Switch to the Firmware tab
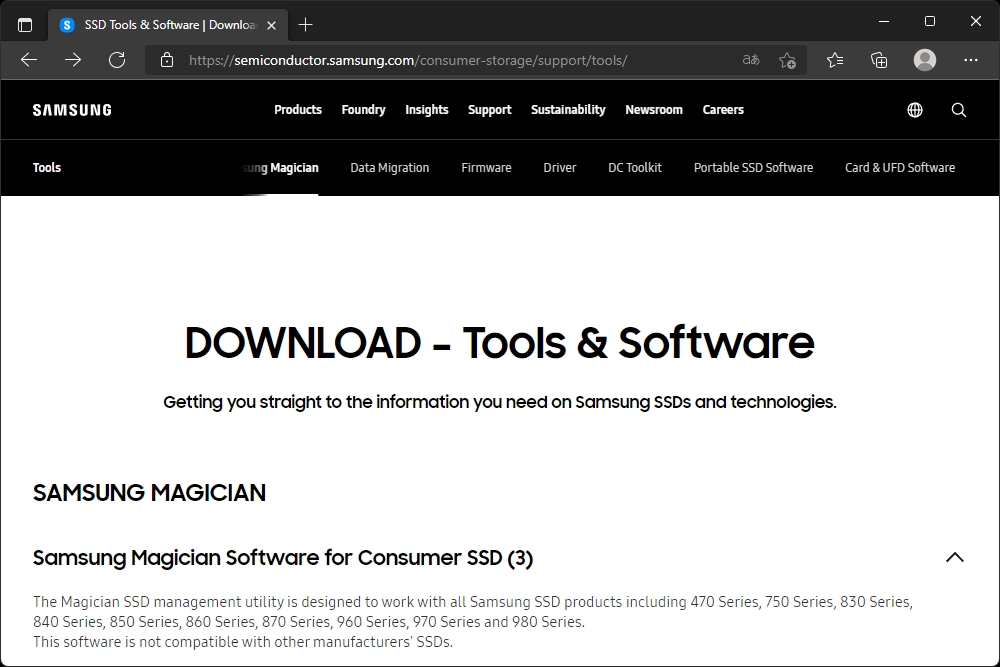The height and width of the screenshot is (667, 1000). pos(486,168)
